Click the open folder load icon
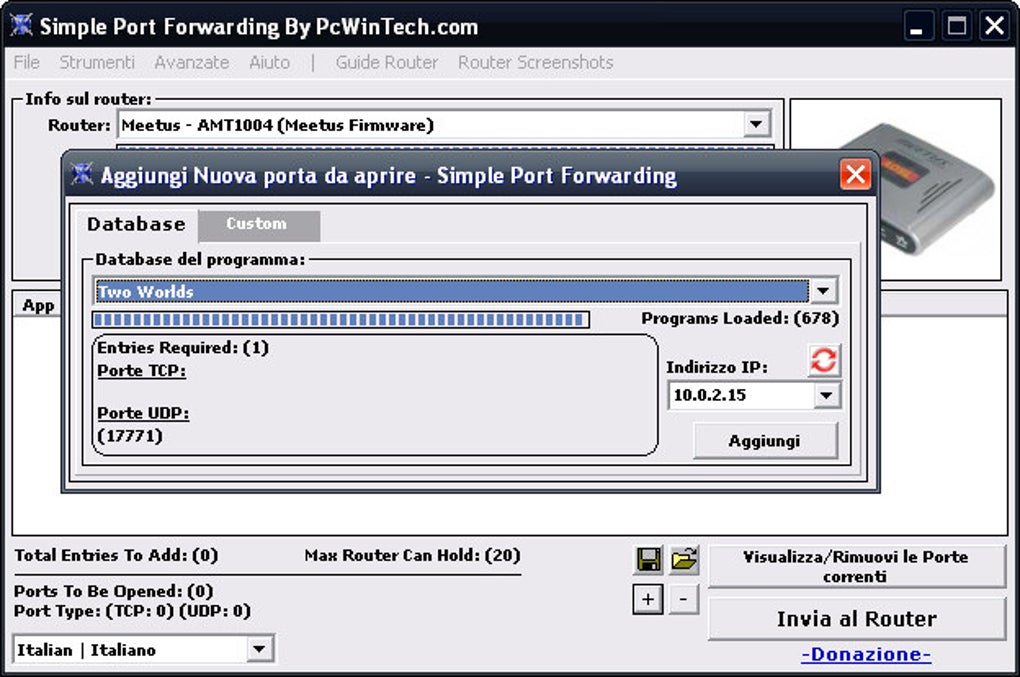The image size is (1020, 677). point(684,559)
